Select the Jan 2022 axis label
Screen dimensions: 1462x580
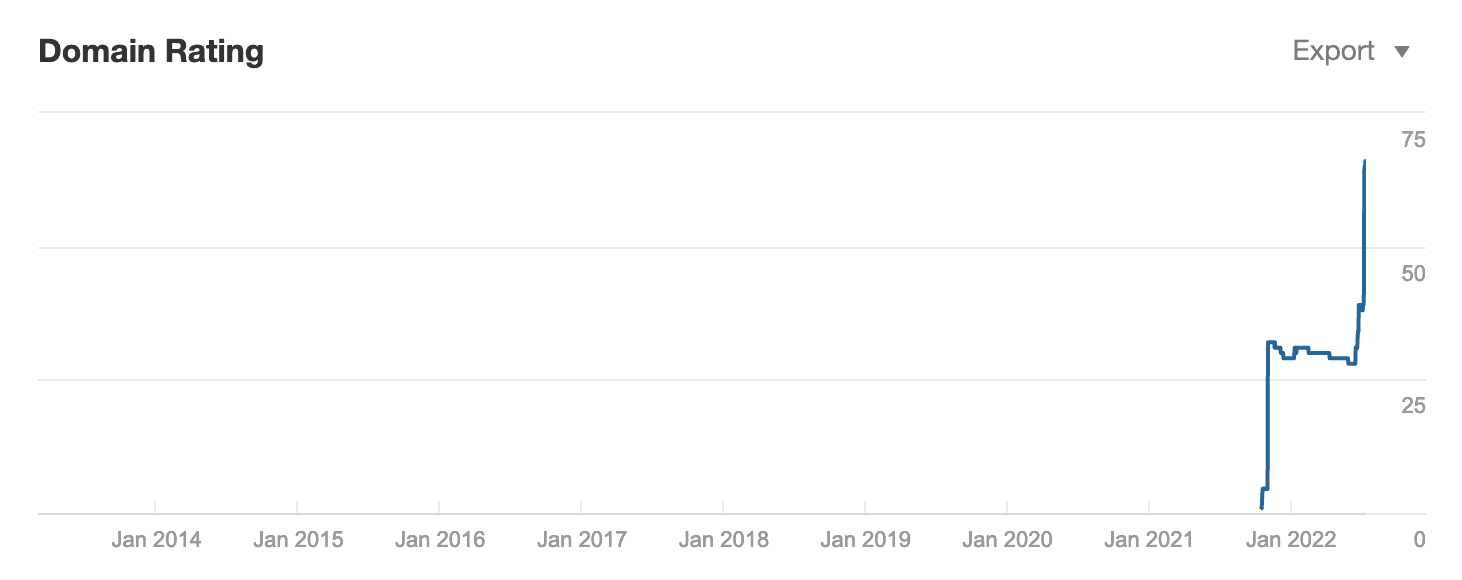(x=1292, y=540)
